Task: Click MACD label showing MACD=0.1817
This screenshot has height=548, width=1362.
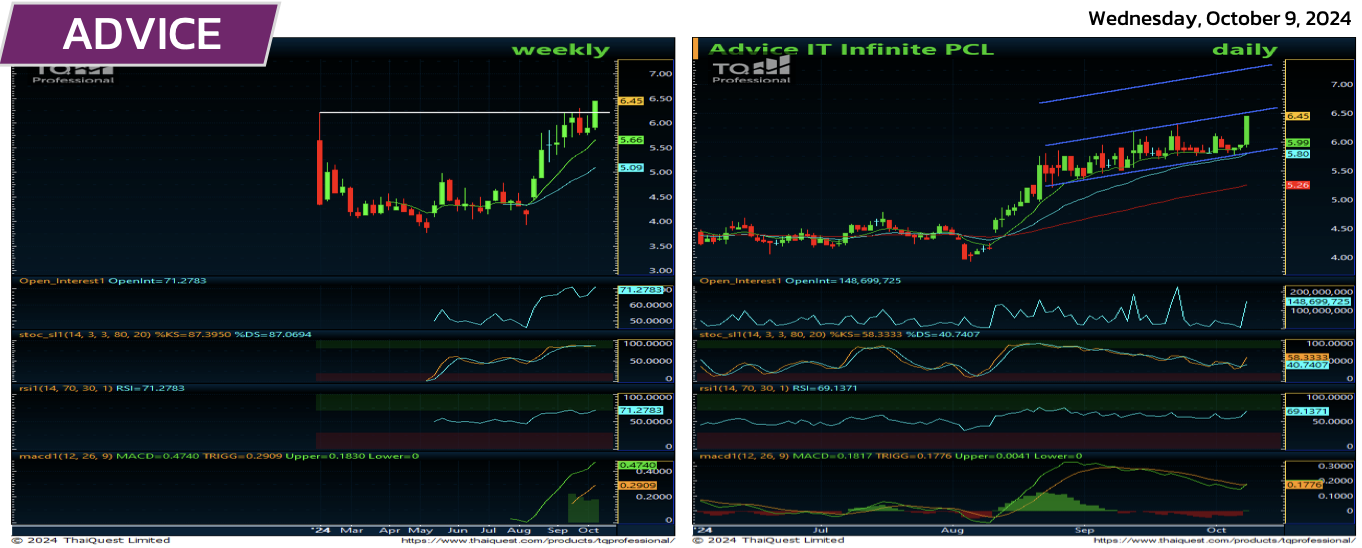Action: pyautogui.click(x=891, y=456)
